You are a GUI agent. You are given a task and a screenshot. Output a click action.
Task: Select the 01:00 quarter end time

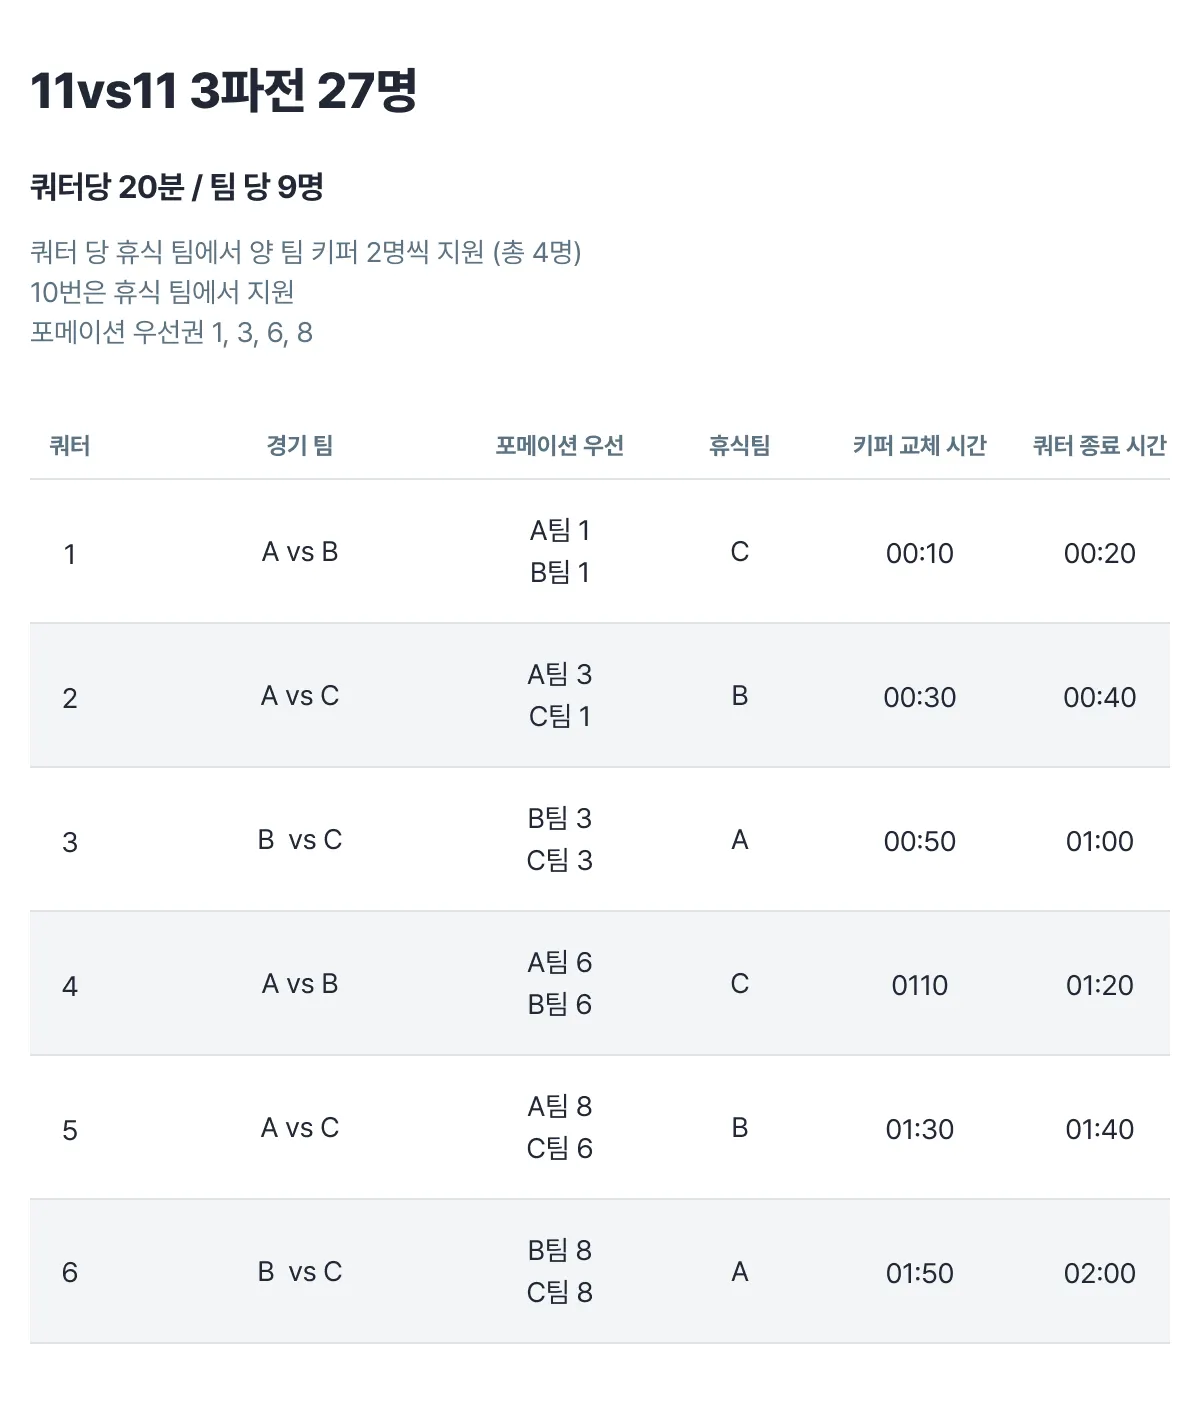point(1099,841)
